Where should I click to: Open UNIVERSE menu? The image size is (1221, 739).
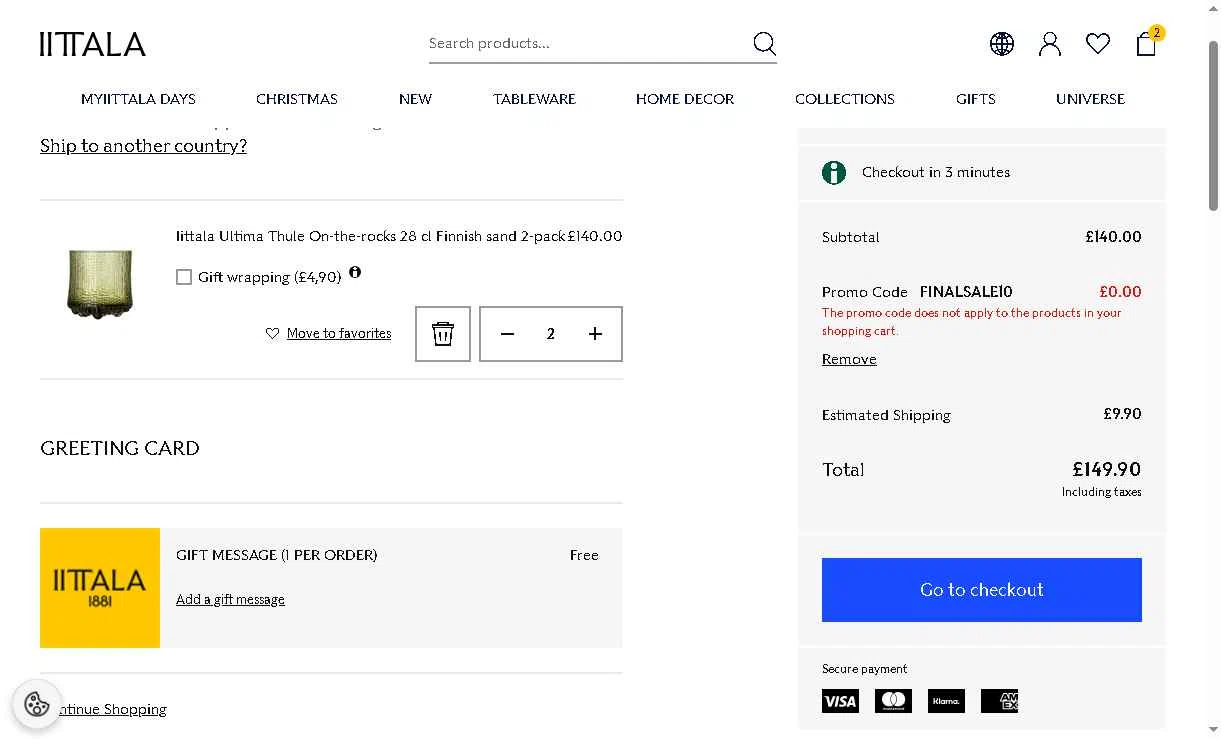pos(1090,99)
